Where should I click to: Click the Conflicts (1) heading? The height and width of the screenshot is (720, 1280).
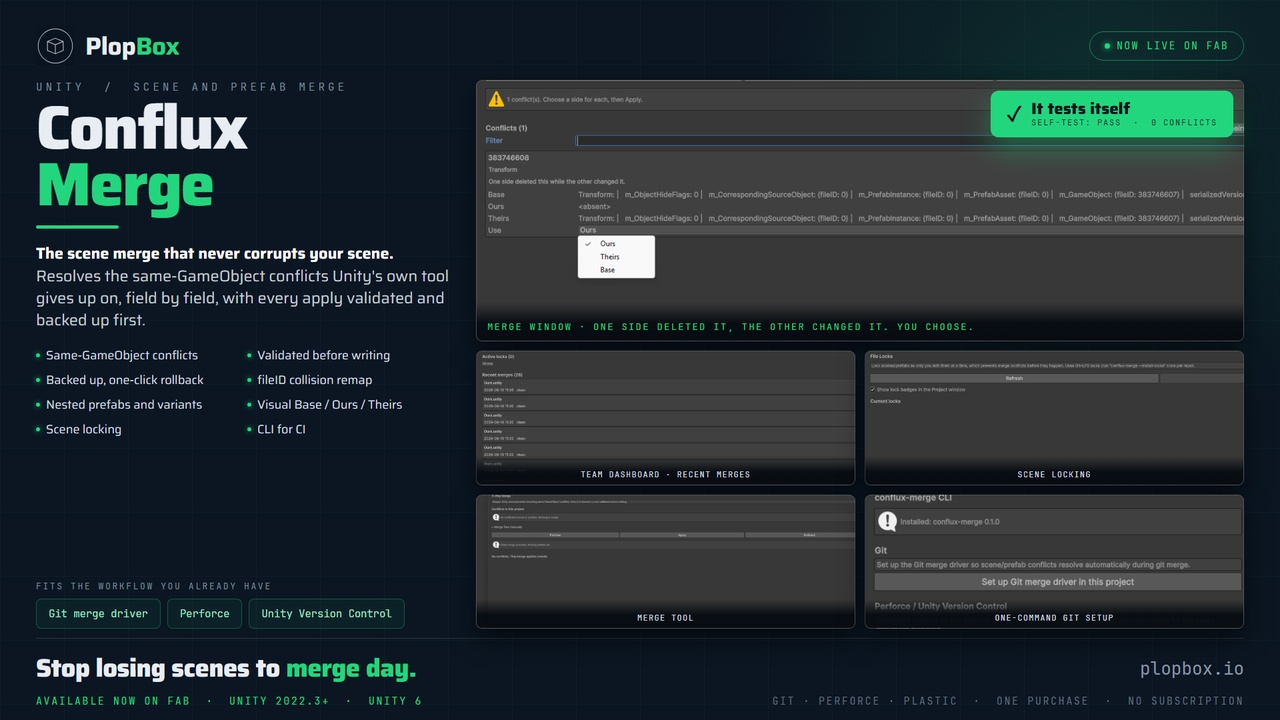[506, 128]
